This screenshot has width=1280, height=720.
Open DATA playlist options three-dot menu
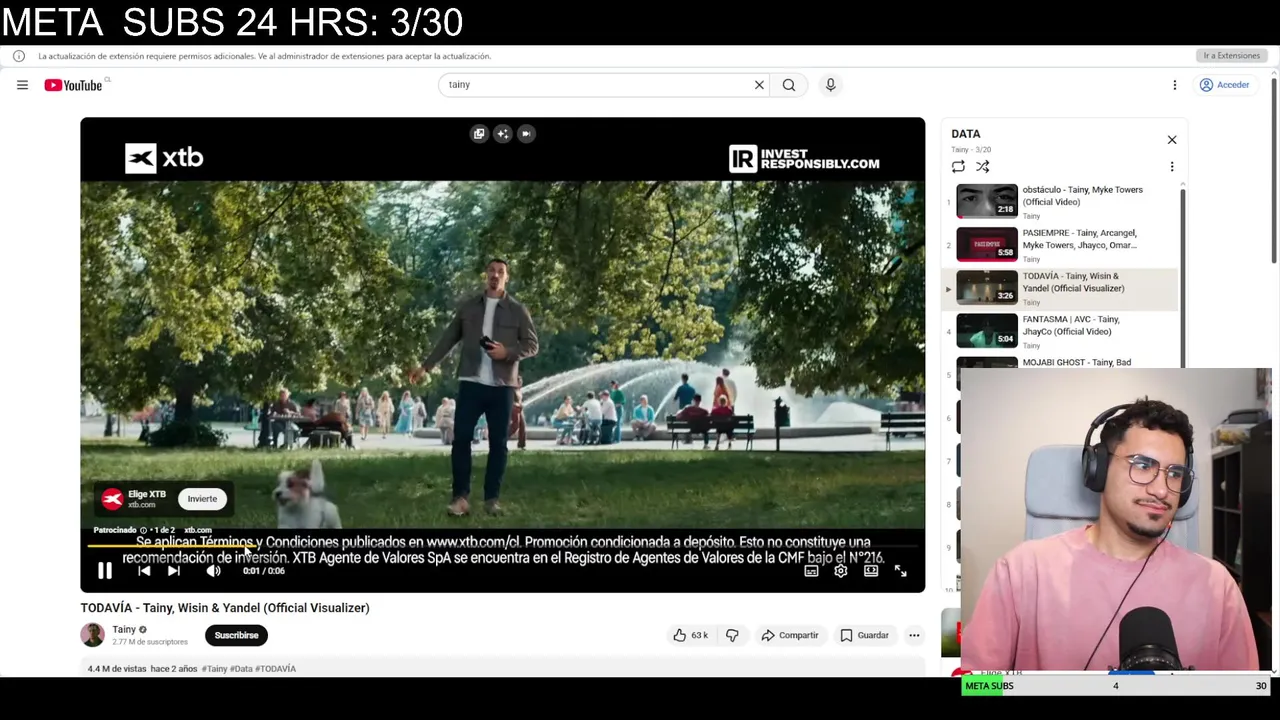pos(1172,167)
